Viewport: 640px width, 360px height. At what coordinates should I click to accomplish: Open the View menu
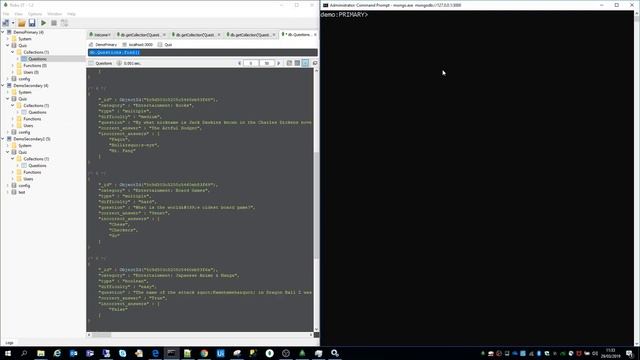point(19,14)
